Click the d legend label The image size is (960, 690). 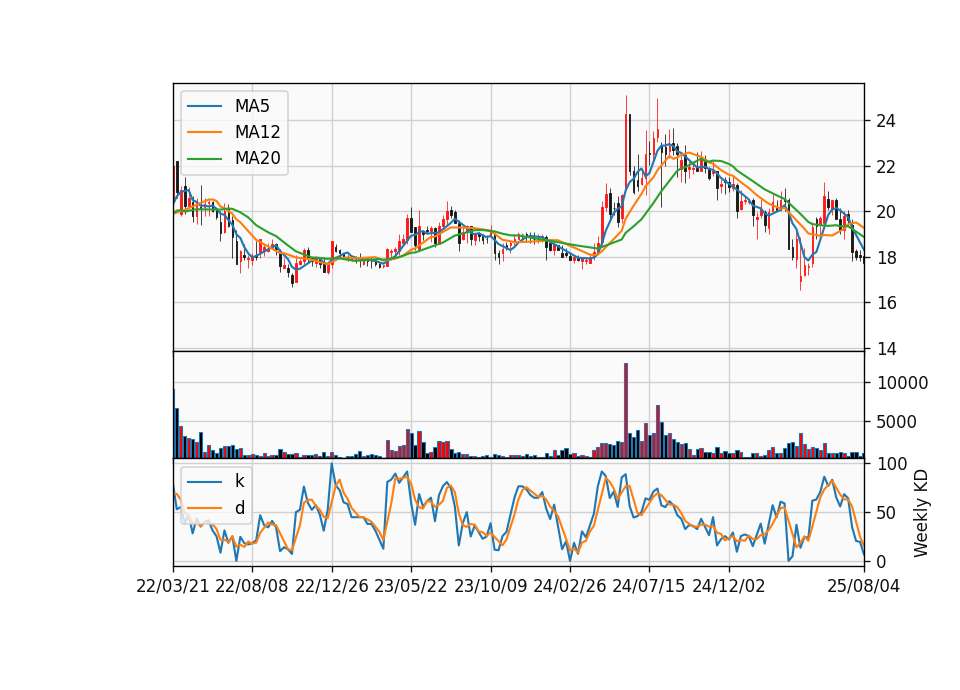click(240, 508)
